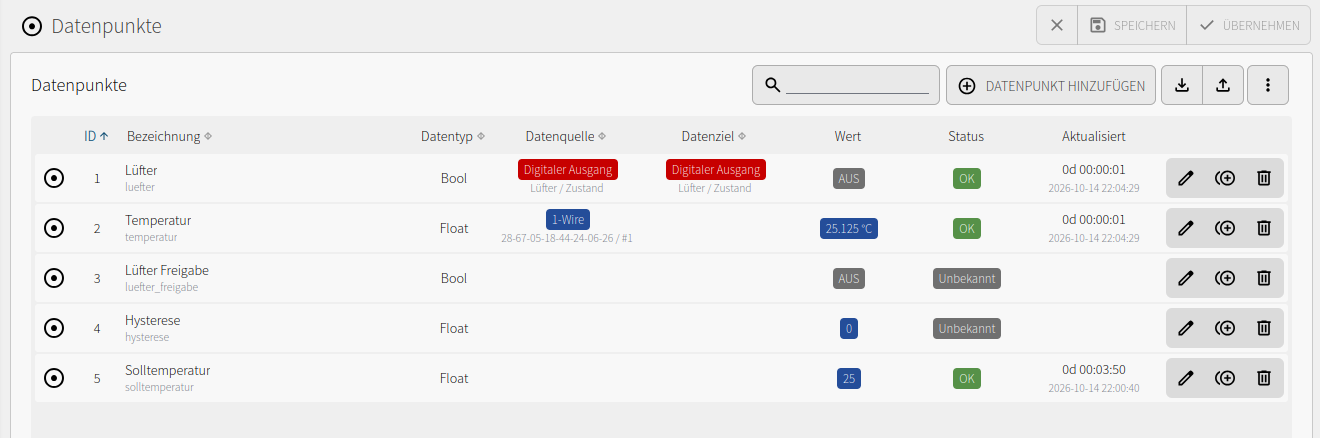Screen dimensions: 1320x438
Task: Duplicate the Lüfter Freigabe datapoint
Action: 1225,278
